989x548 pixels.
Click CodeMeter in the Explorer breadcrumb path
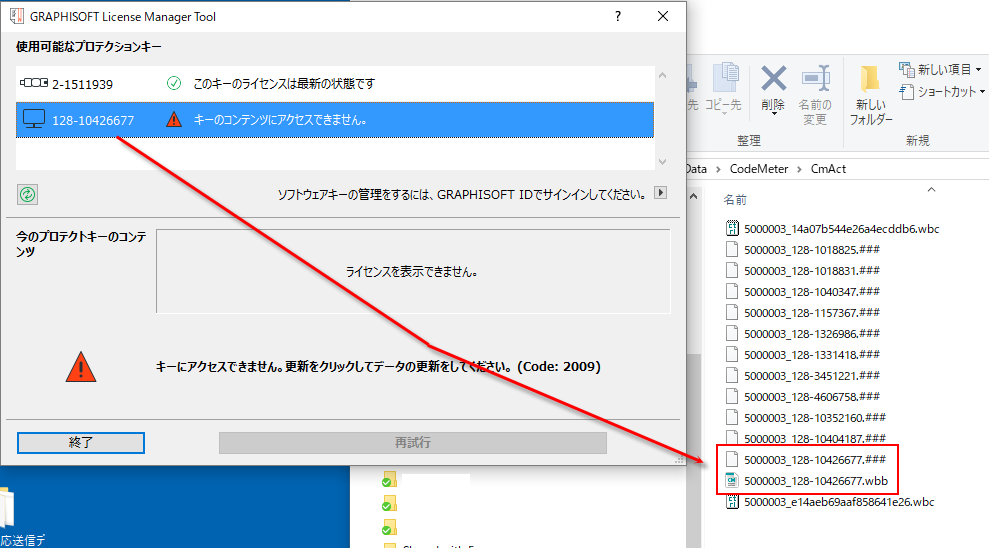759,169
